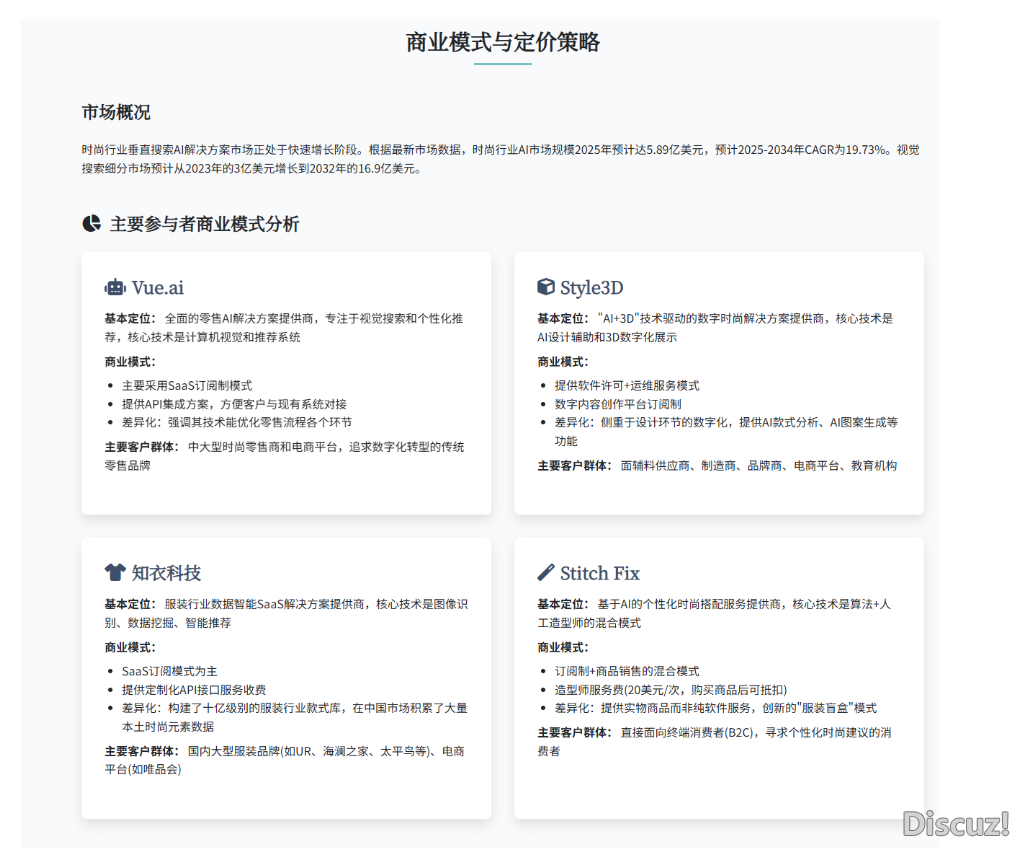1026x848 pixels.
Task: Click the robot icon next to Vue.ai
Action: 115,287
